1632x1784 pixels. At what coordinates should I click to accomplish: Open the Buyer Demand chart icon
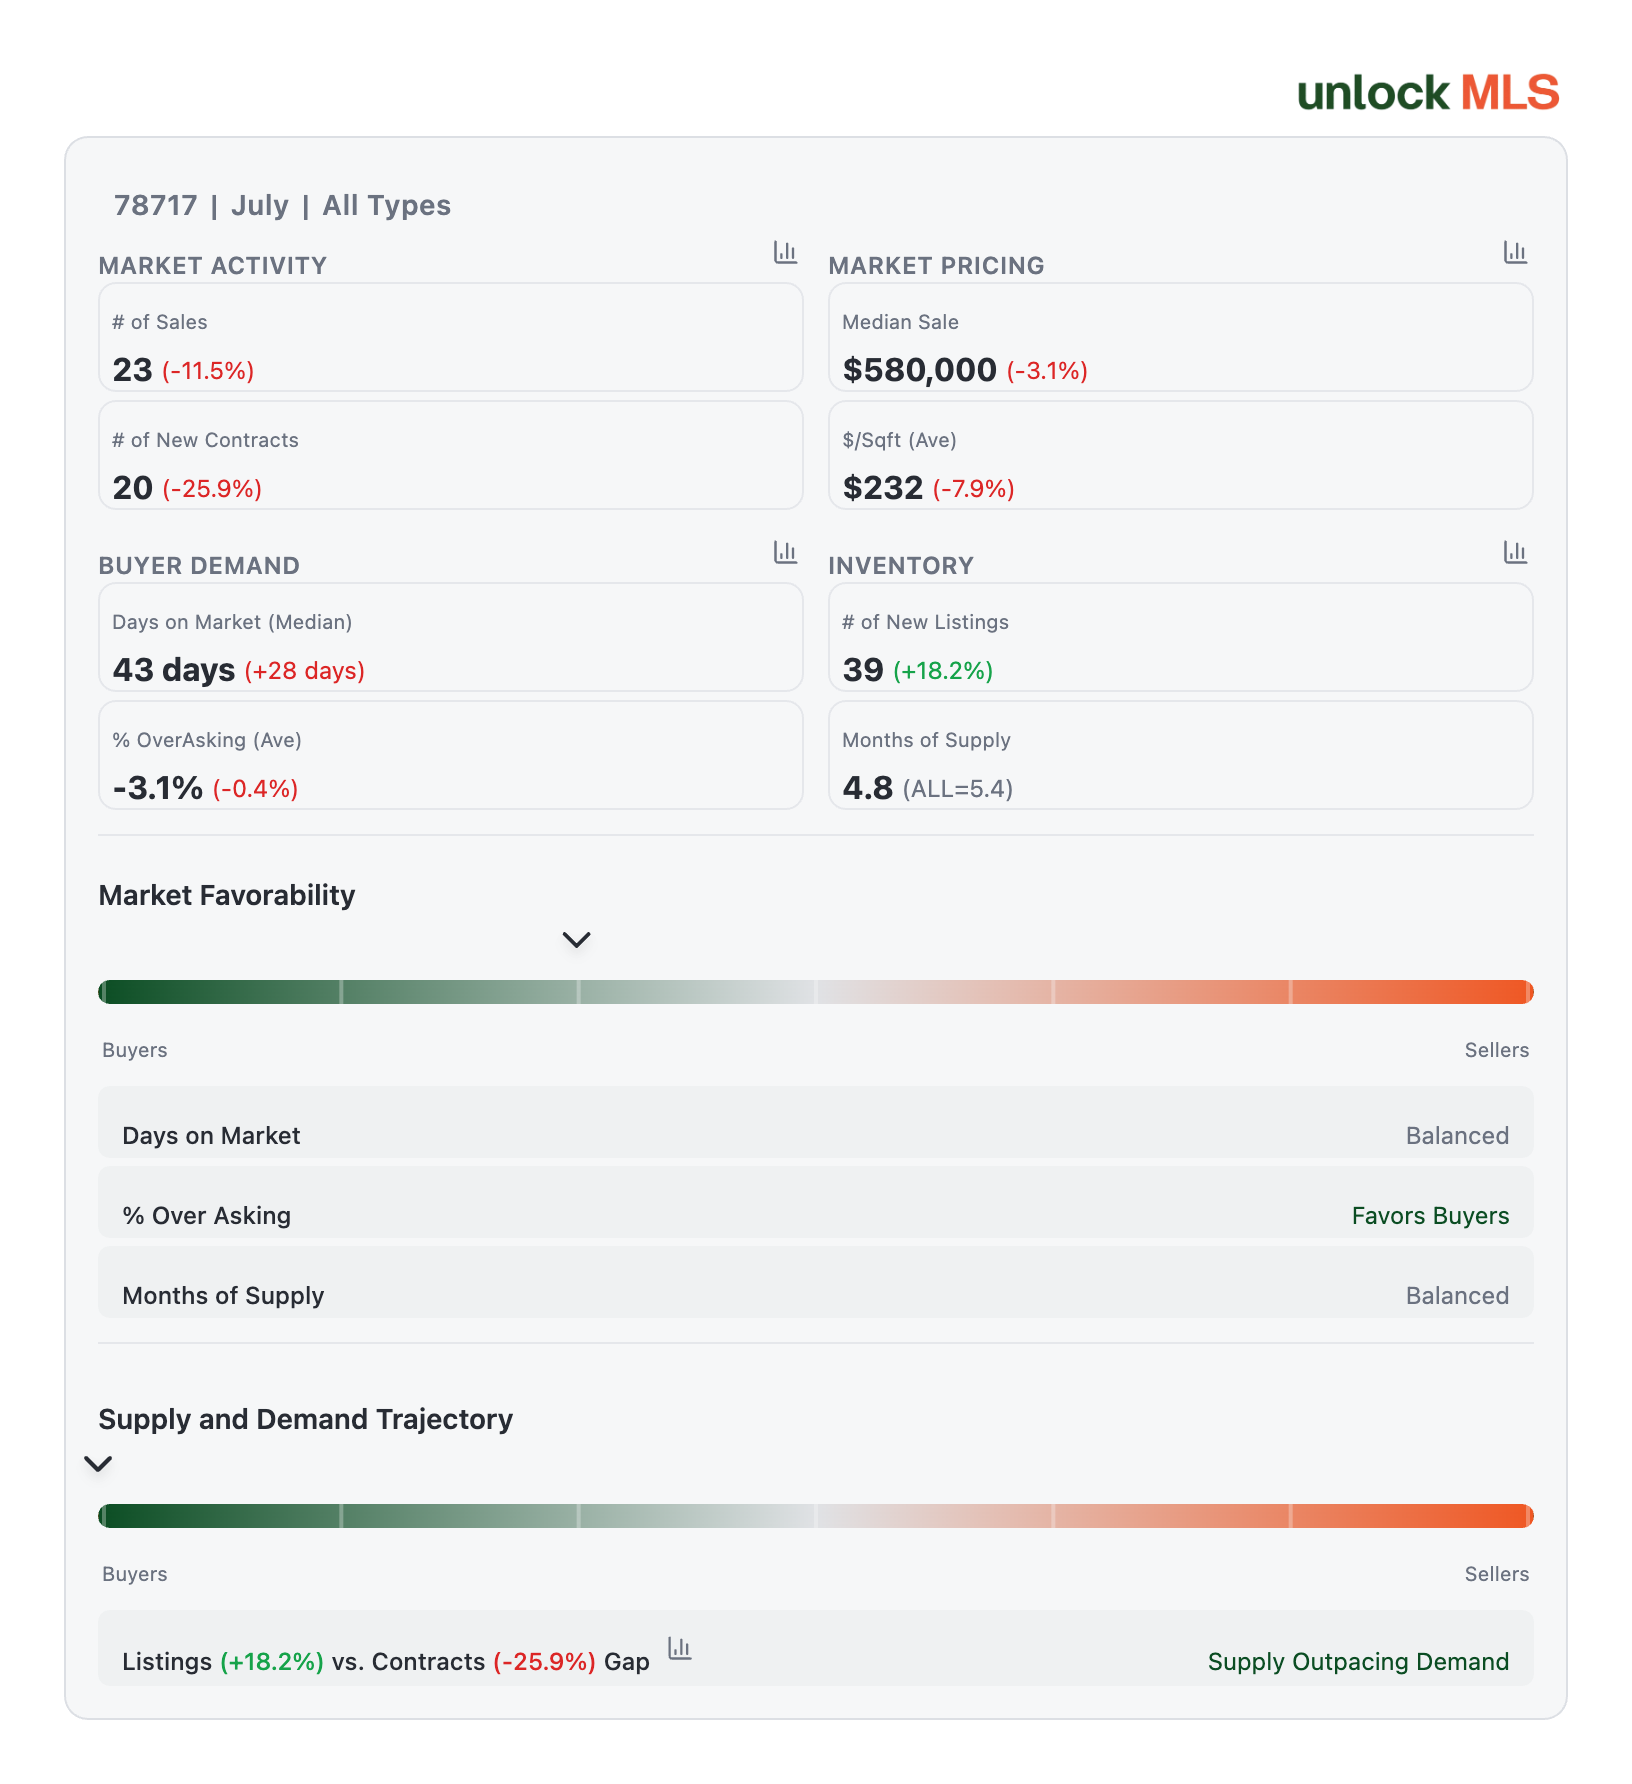(x=785, y=552)
